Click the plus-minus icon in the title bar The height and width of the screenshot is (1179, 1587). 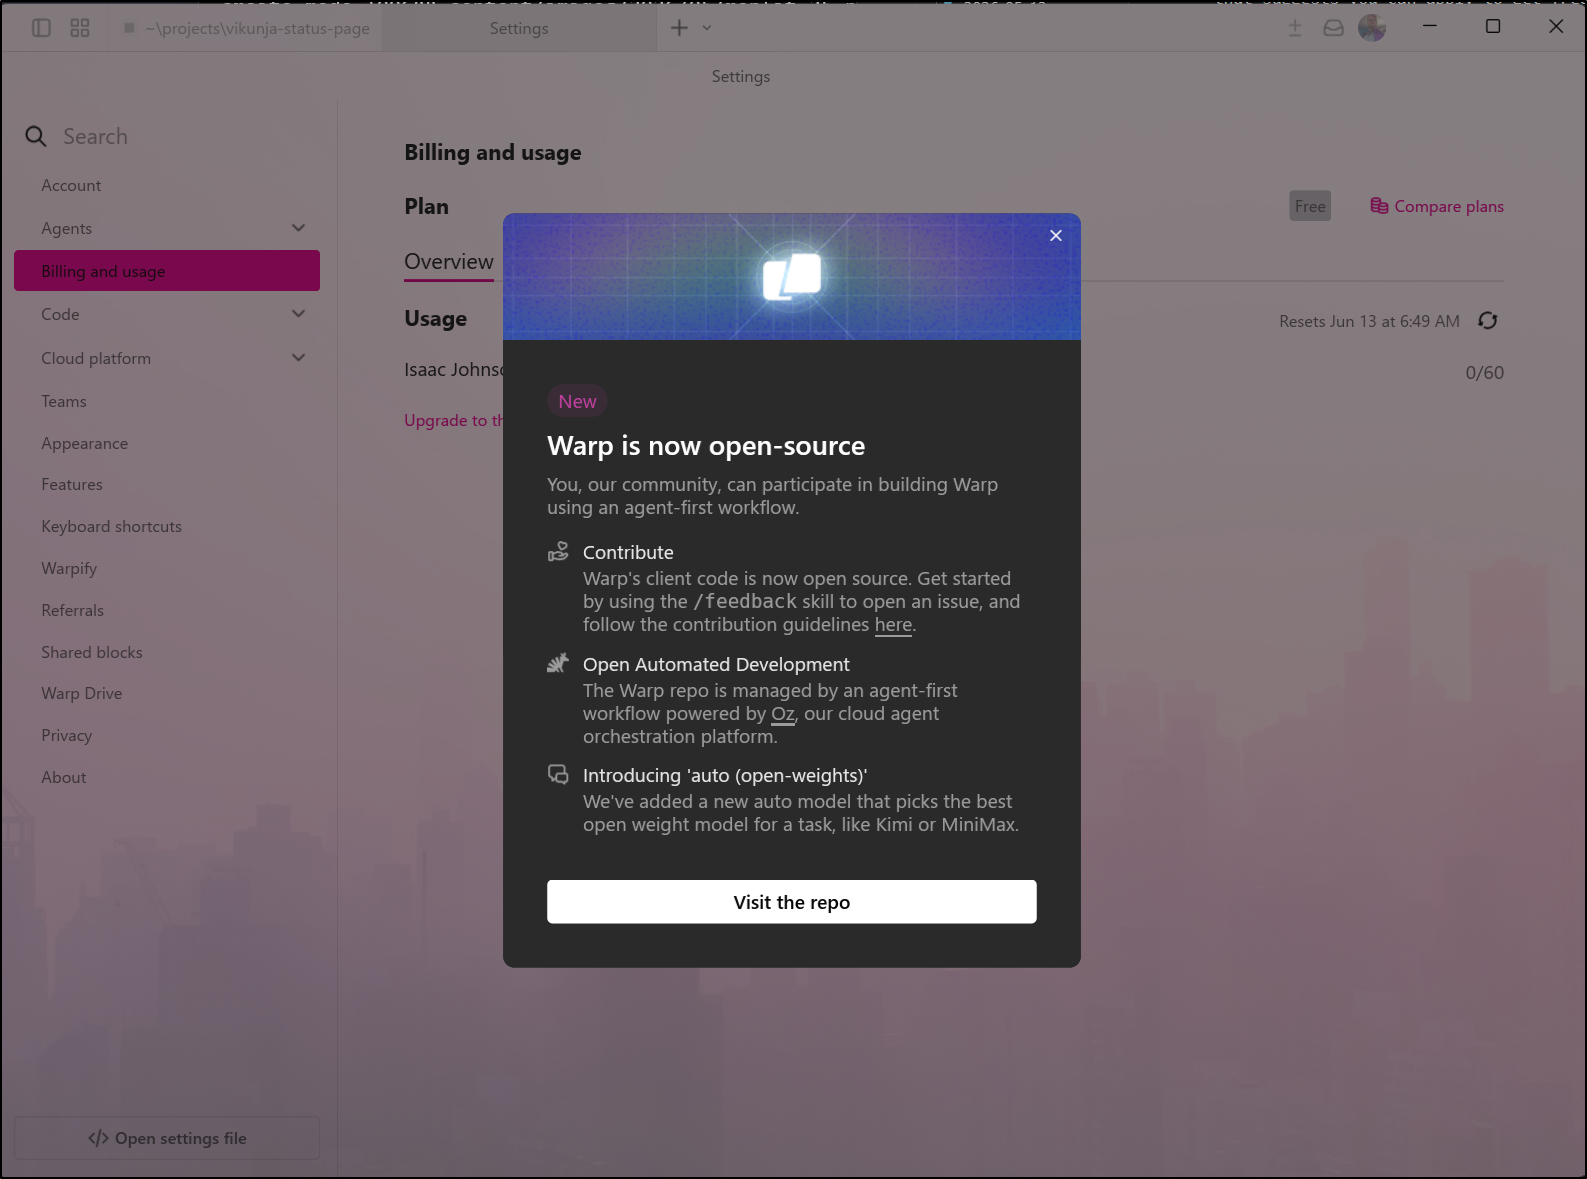point(1295,28)
